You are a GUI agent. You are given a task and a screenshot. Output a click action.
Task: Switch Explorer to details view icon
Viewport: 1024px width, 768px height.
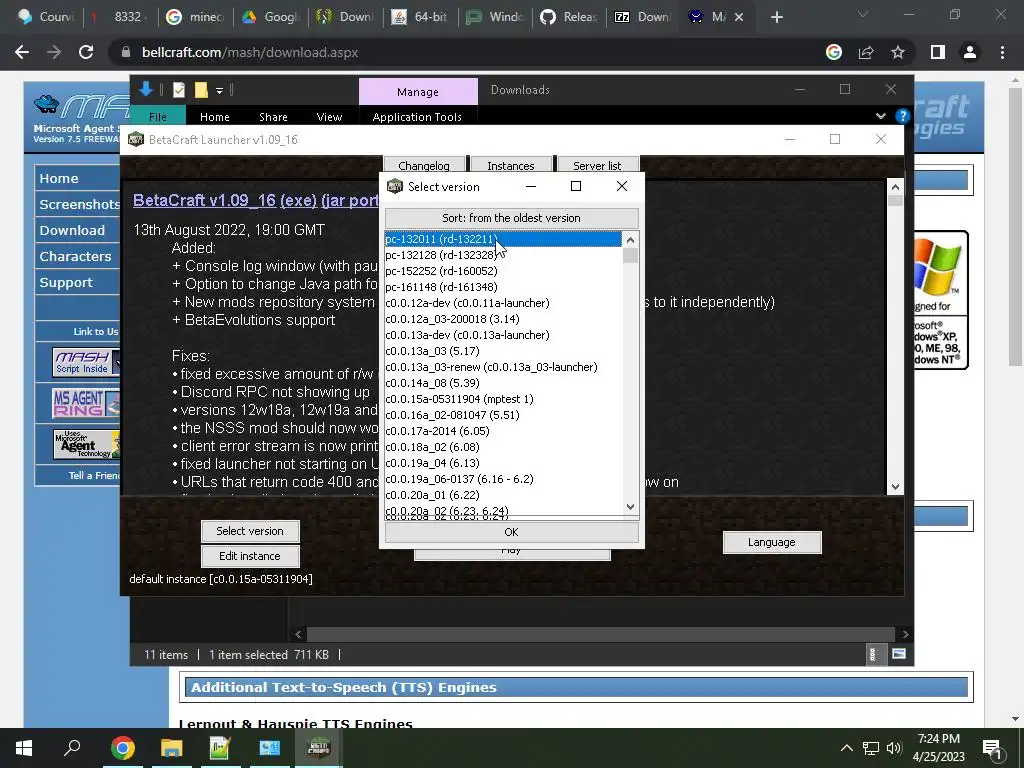(872, 654)
